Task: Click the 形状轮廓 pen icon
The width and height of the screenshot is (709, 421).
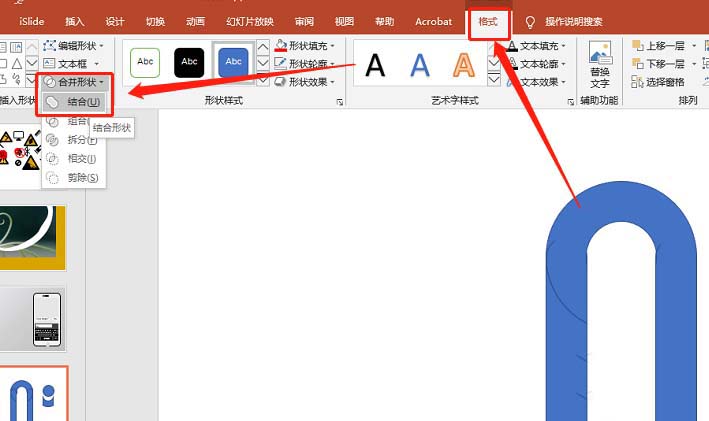Action: [280, 64]
